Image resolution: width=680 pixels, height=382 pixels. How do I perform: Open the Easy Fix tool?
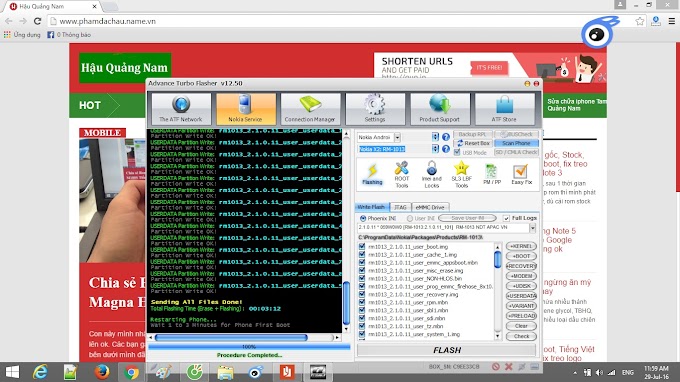(x=521, y=174)
